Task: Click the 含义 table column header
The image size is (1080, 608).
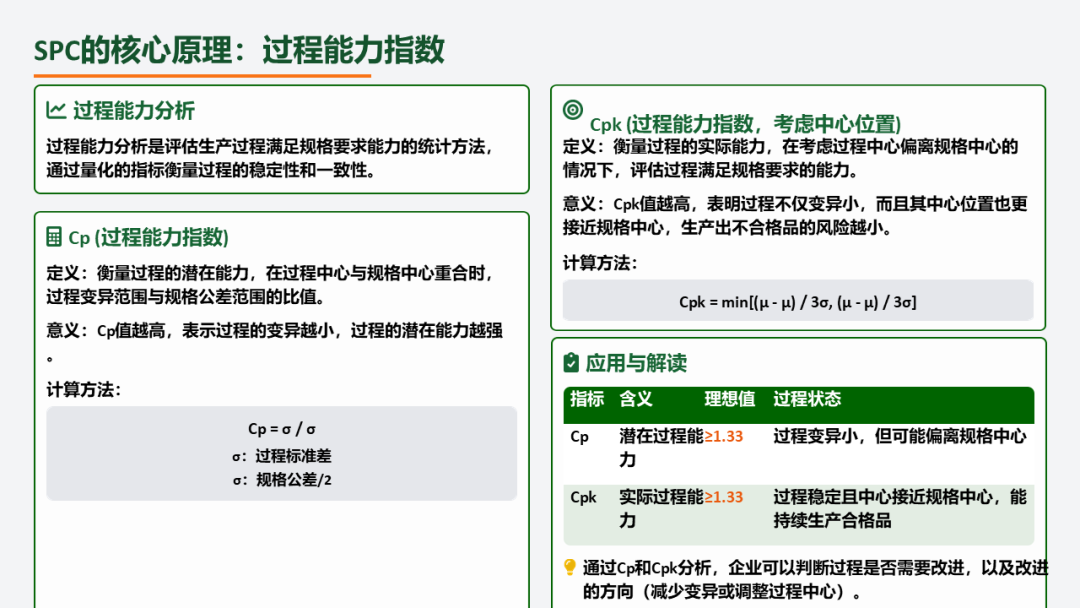Action: point(635,399)
